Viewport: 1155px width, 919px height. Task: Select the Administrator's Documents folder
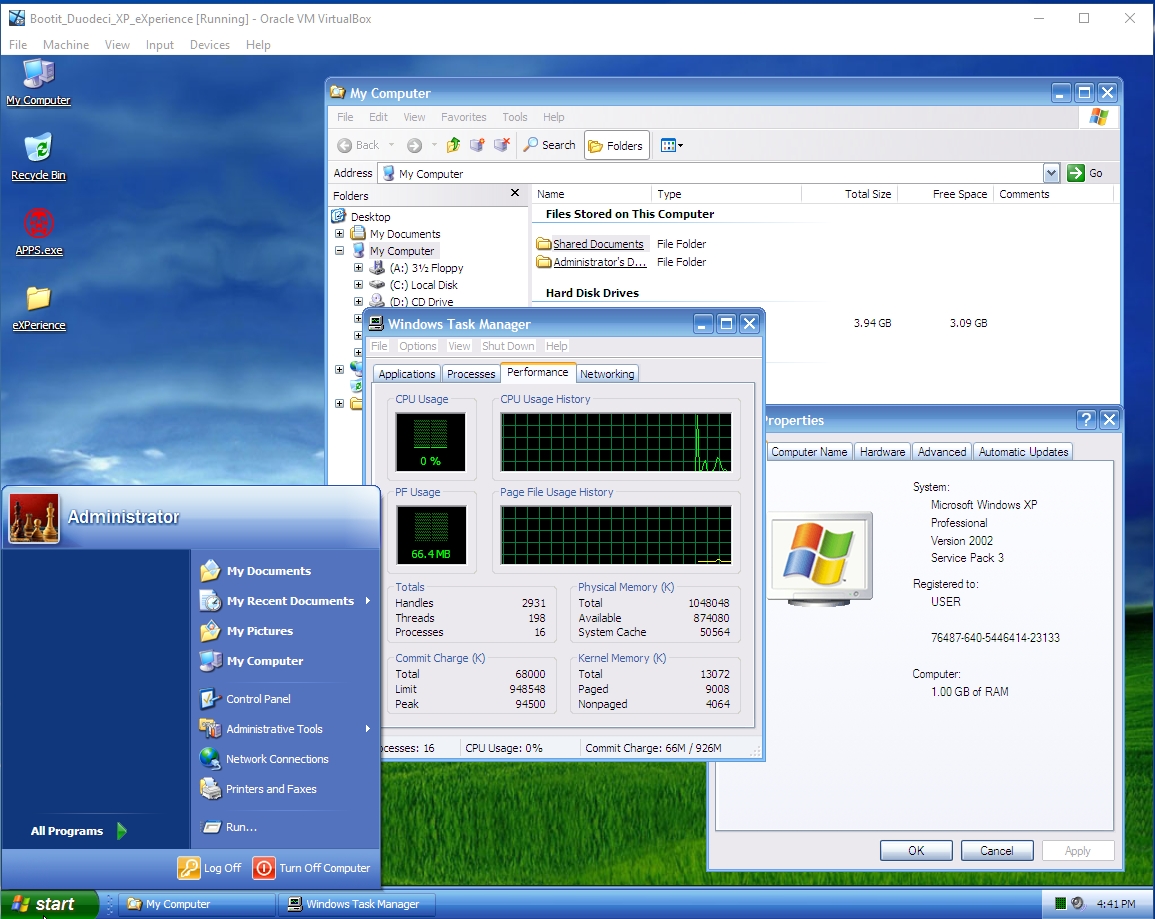(x=591, y=261)
